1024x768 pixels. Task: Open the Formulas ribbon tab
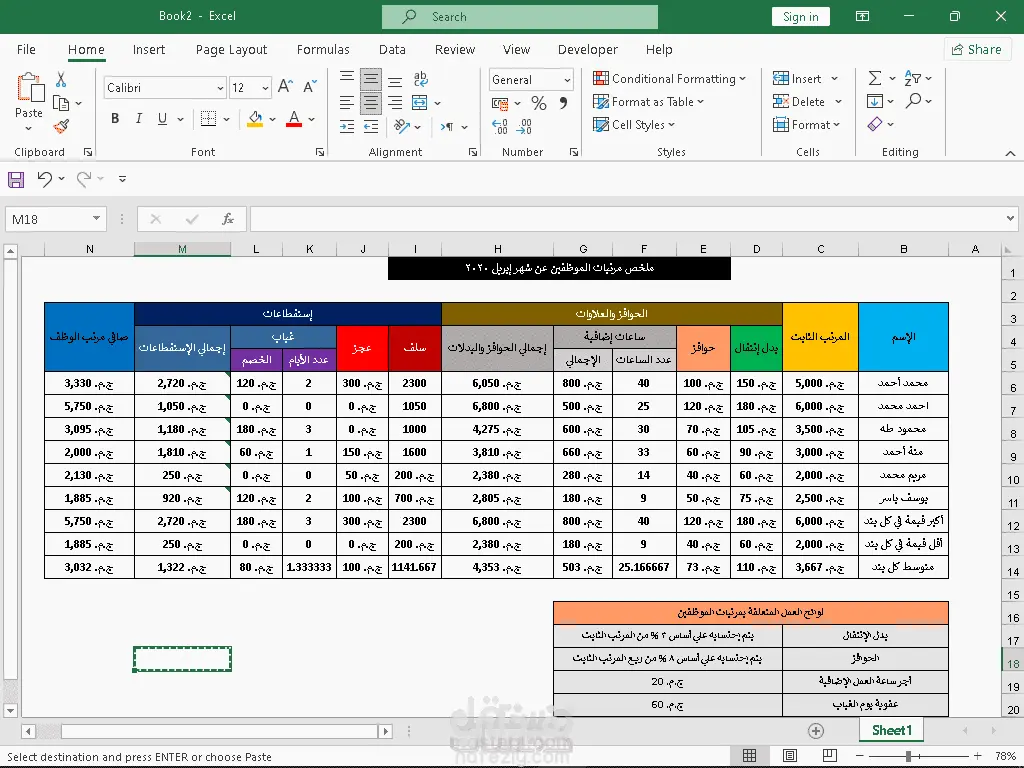coord(323,49)
